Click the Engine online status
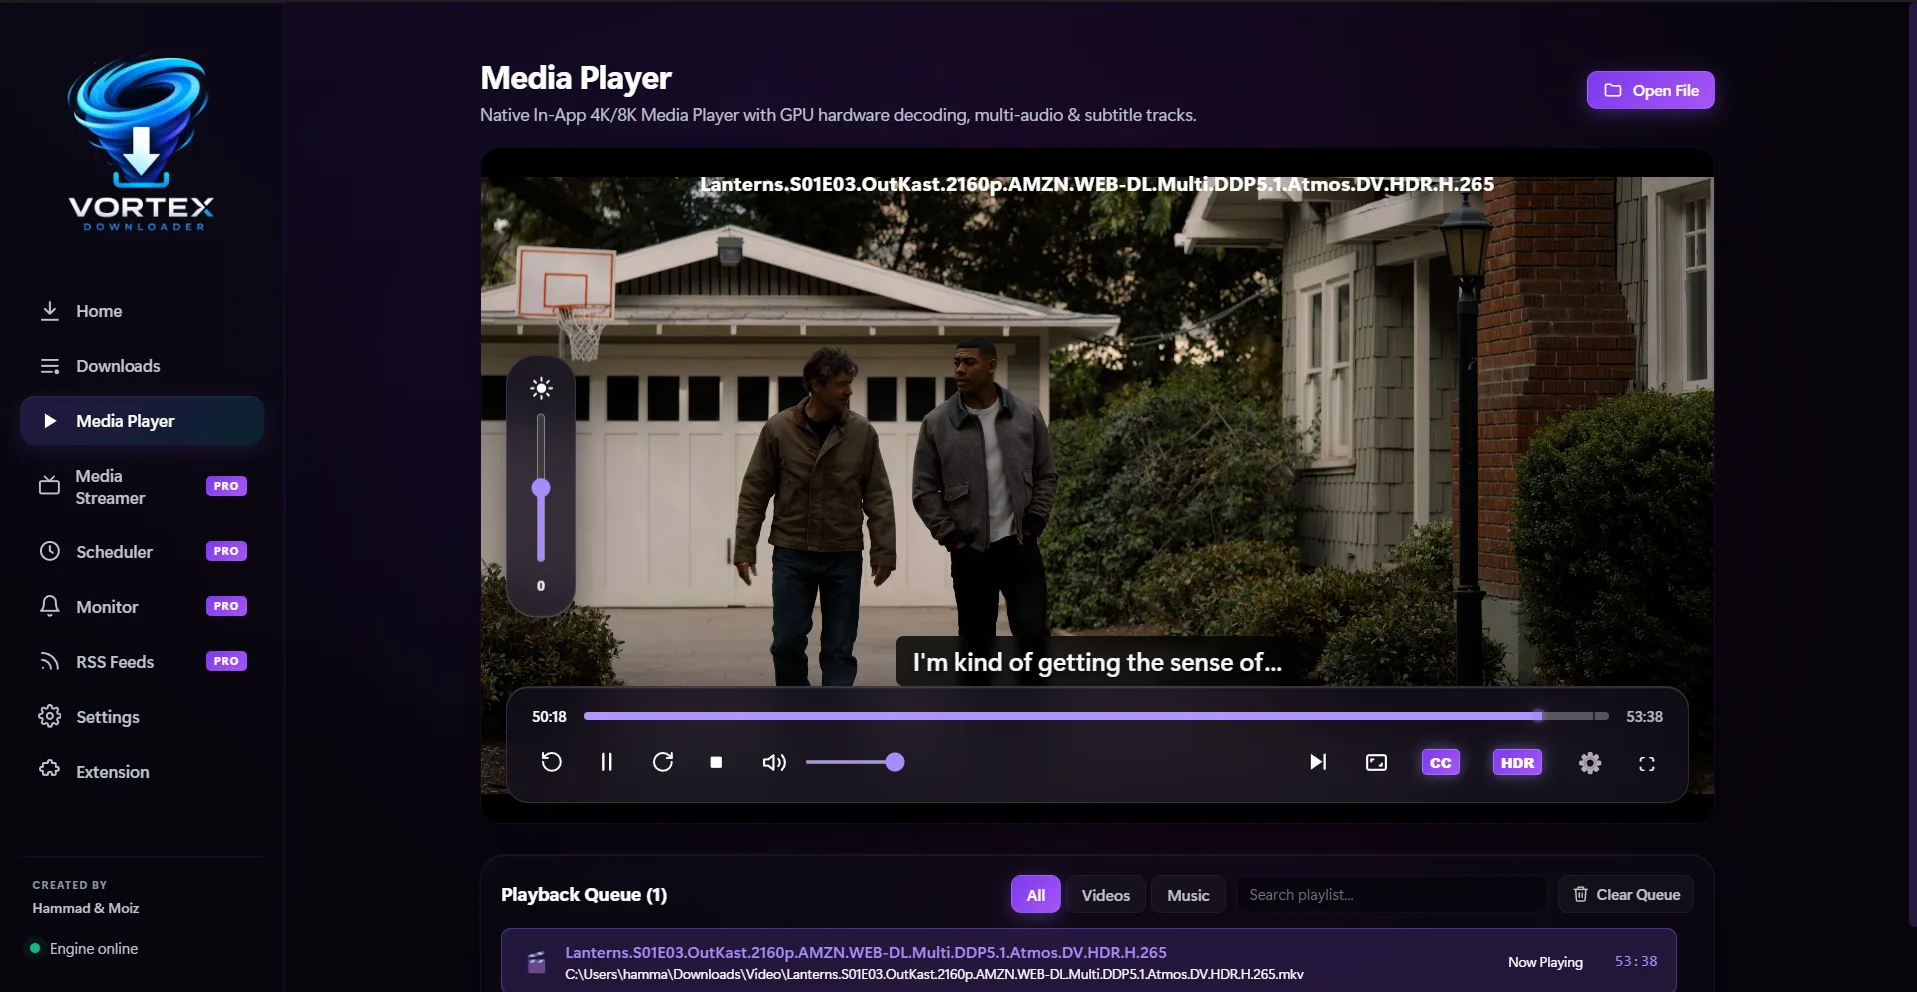This screenshot has width=1917, height=992. (x=84, y=948)
